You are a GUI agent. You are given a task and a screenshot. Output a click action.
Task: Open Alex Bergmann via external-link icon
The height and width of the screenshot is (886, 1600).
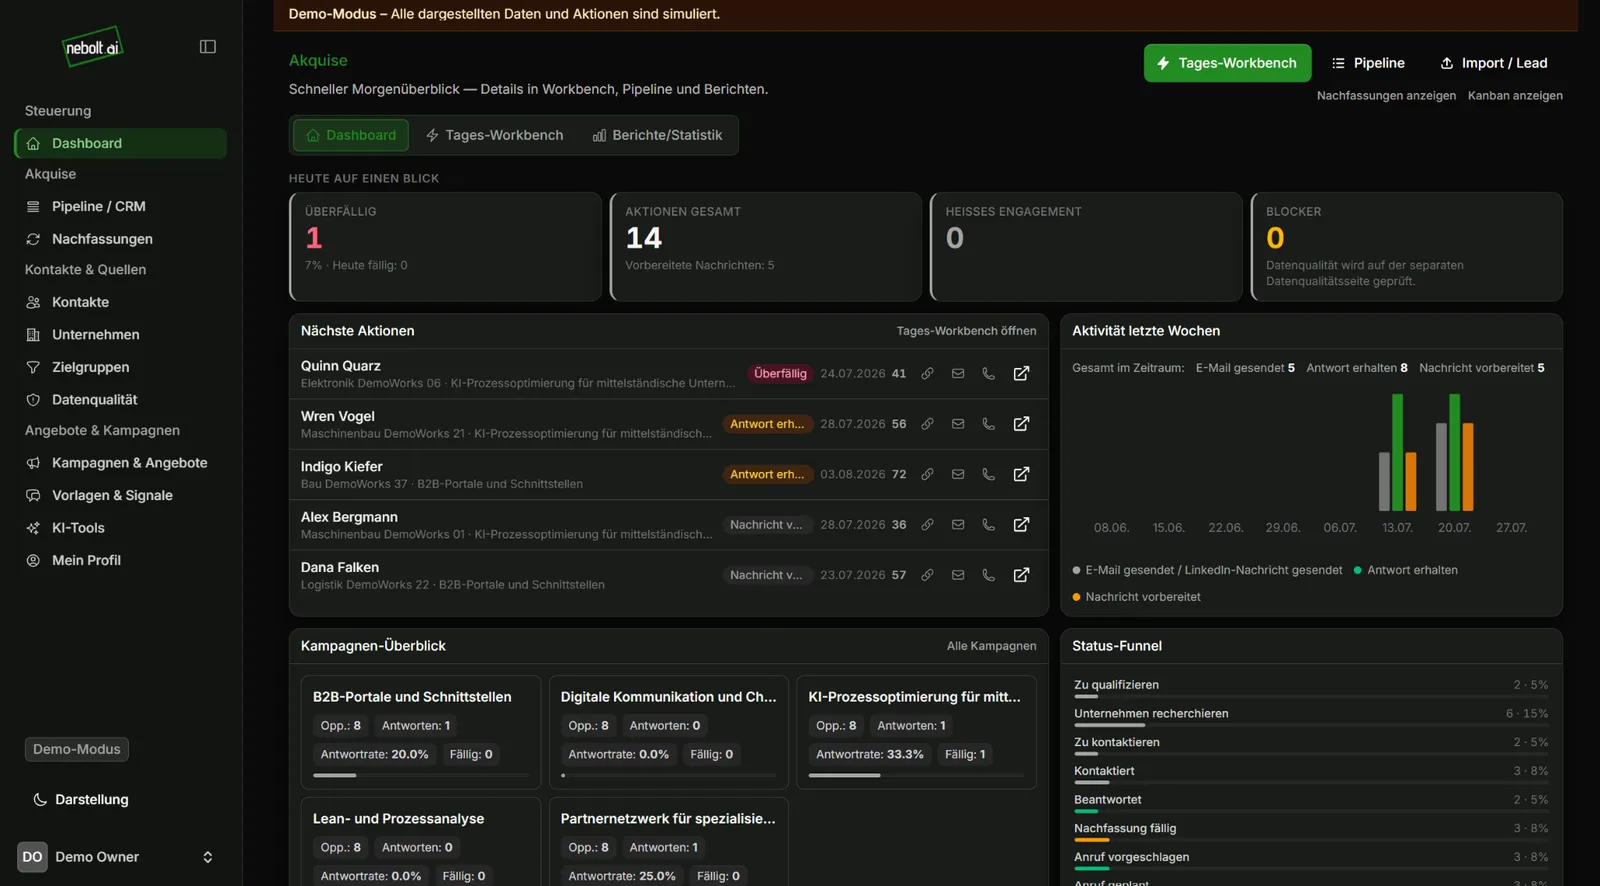1021,525
